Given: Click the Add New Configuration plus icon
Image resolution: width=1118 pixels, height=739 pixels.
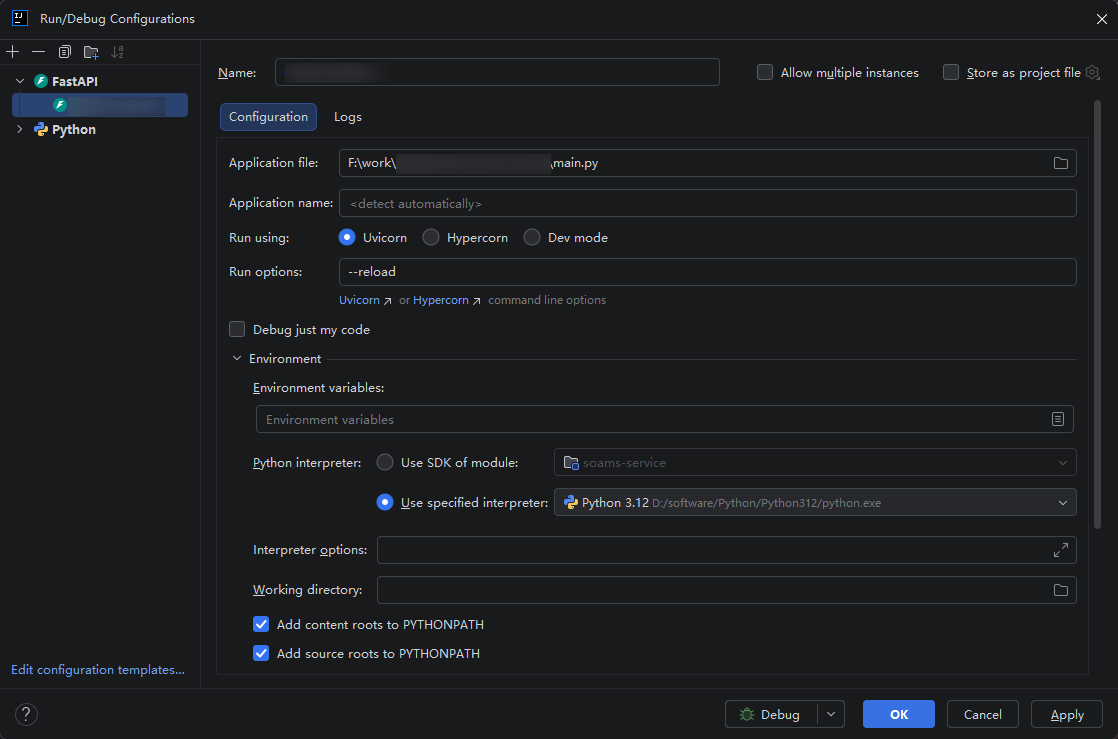Looking at the screenshot, I should pos(12,52).
